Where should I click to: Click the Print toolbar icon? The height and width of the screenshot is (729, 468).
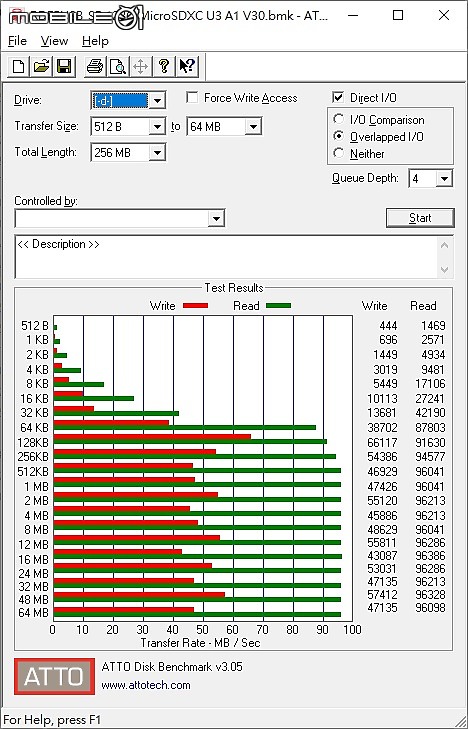click(95, 66)
